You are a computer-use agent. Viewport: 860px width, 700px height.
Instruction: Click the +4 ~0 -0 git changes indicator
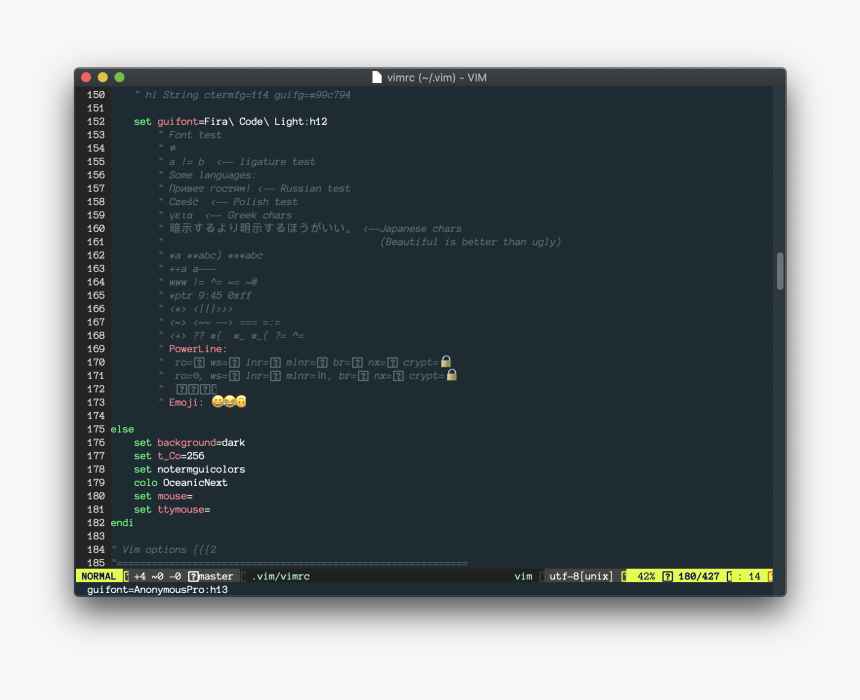tap(158, 576)
